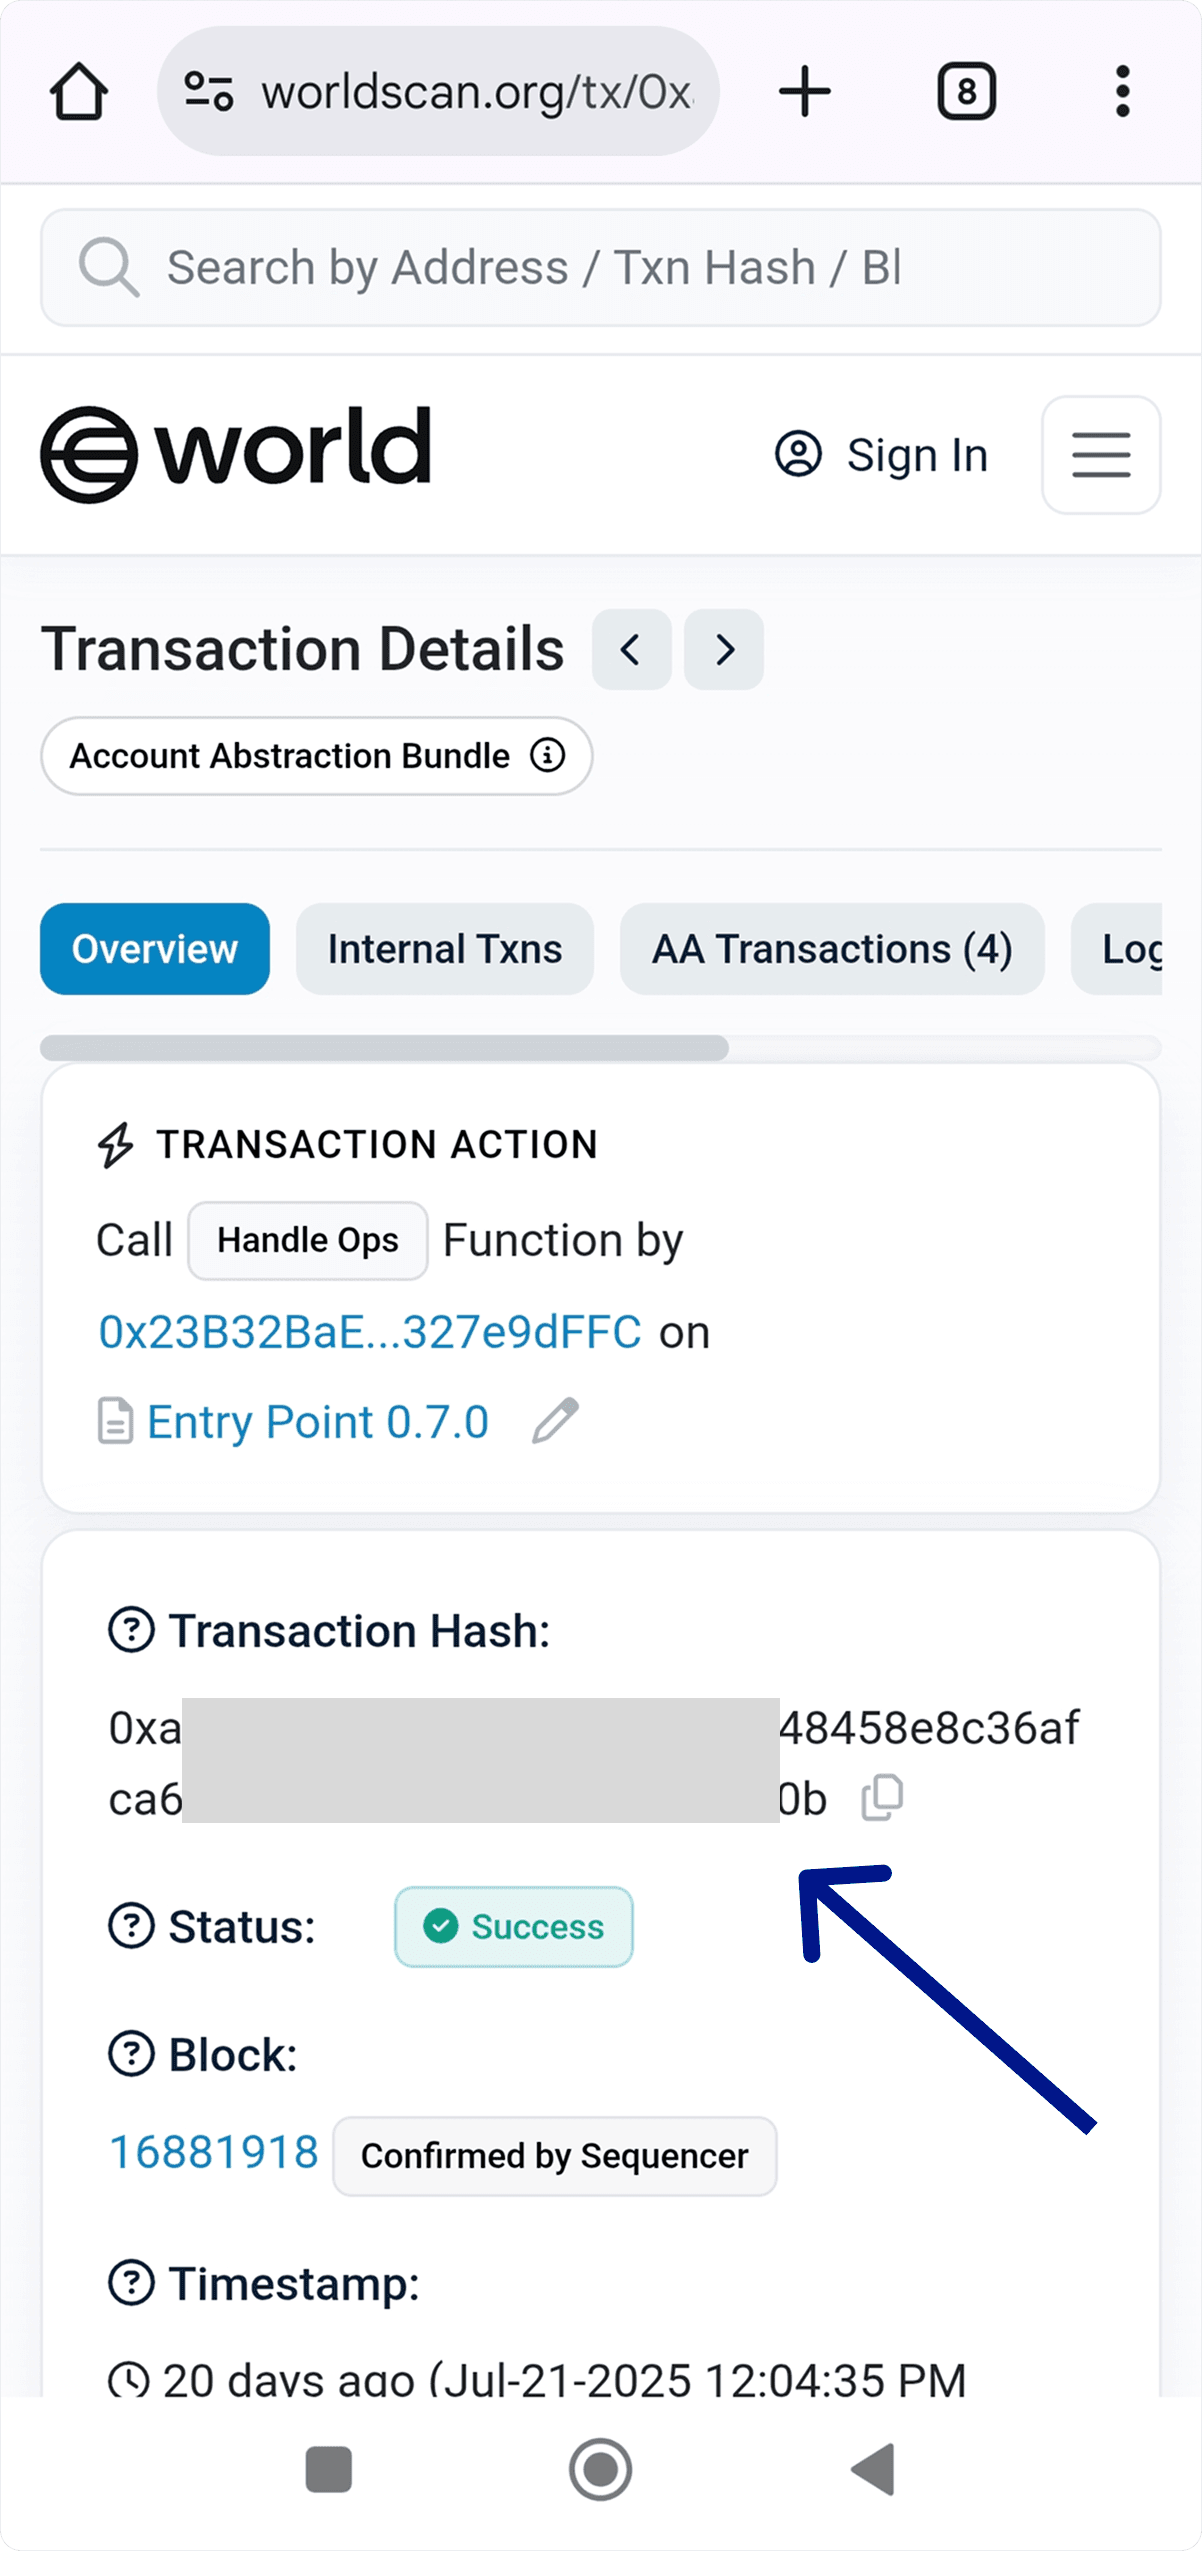Click the info icon on Account Abstraction Bundle
The height and width of the screenshot is (2551, 1202).
tap(548, 756)
